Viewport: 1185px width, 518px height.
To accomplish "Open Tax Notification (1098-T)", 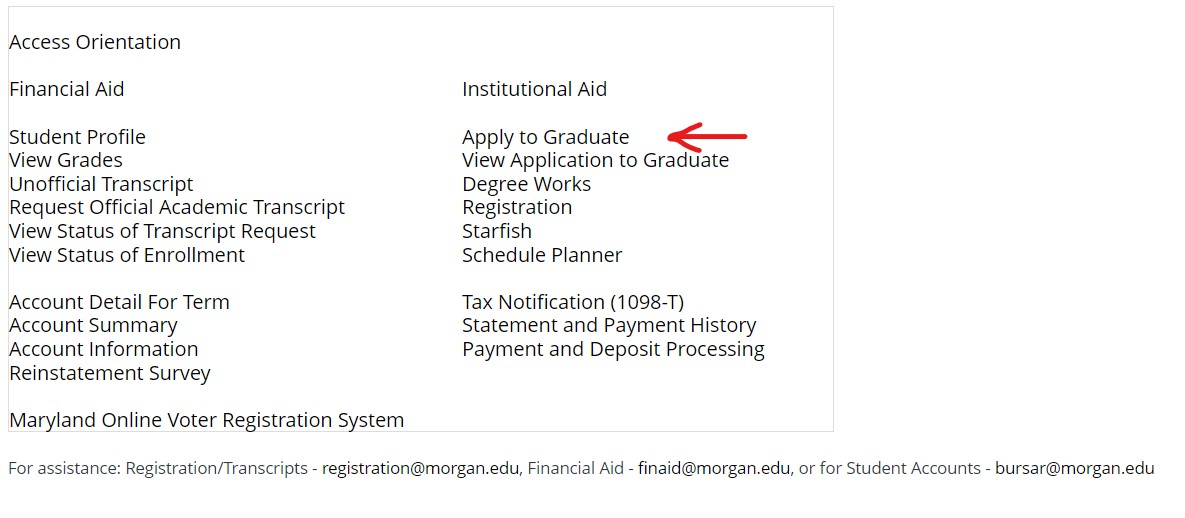I will tap(573, 302).
